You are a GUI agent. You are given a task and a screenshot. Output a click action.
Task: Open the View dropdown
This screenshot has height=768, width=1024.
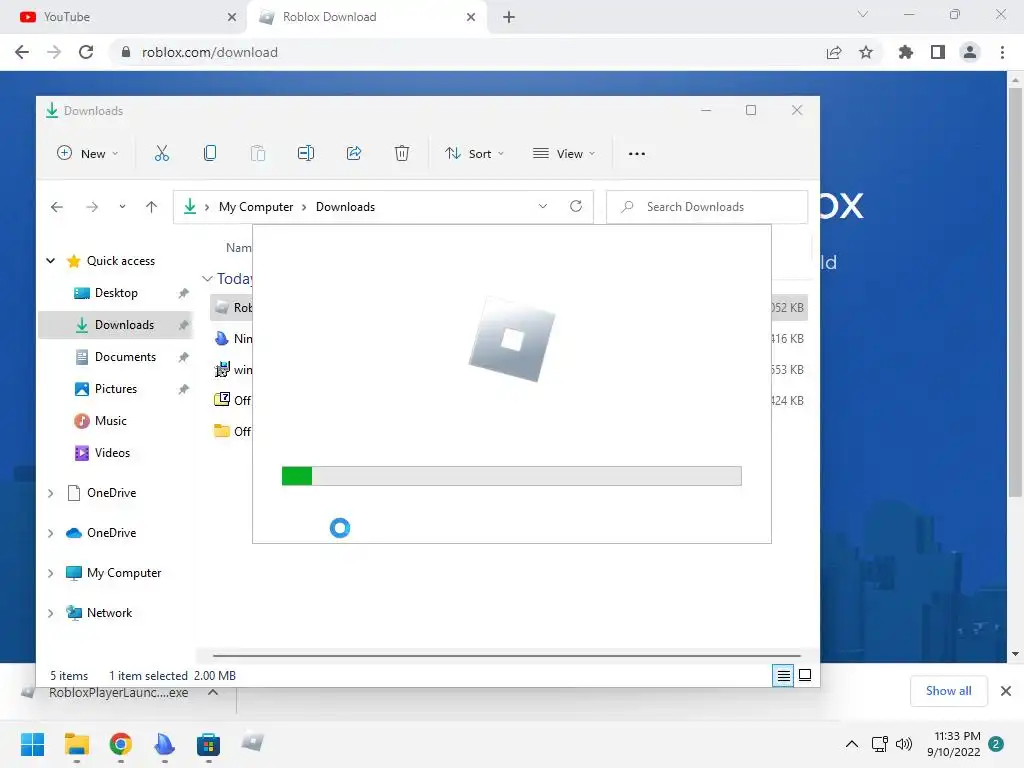click(564, 153)
